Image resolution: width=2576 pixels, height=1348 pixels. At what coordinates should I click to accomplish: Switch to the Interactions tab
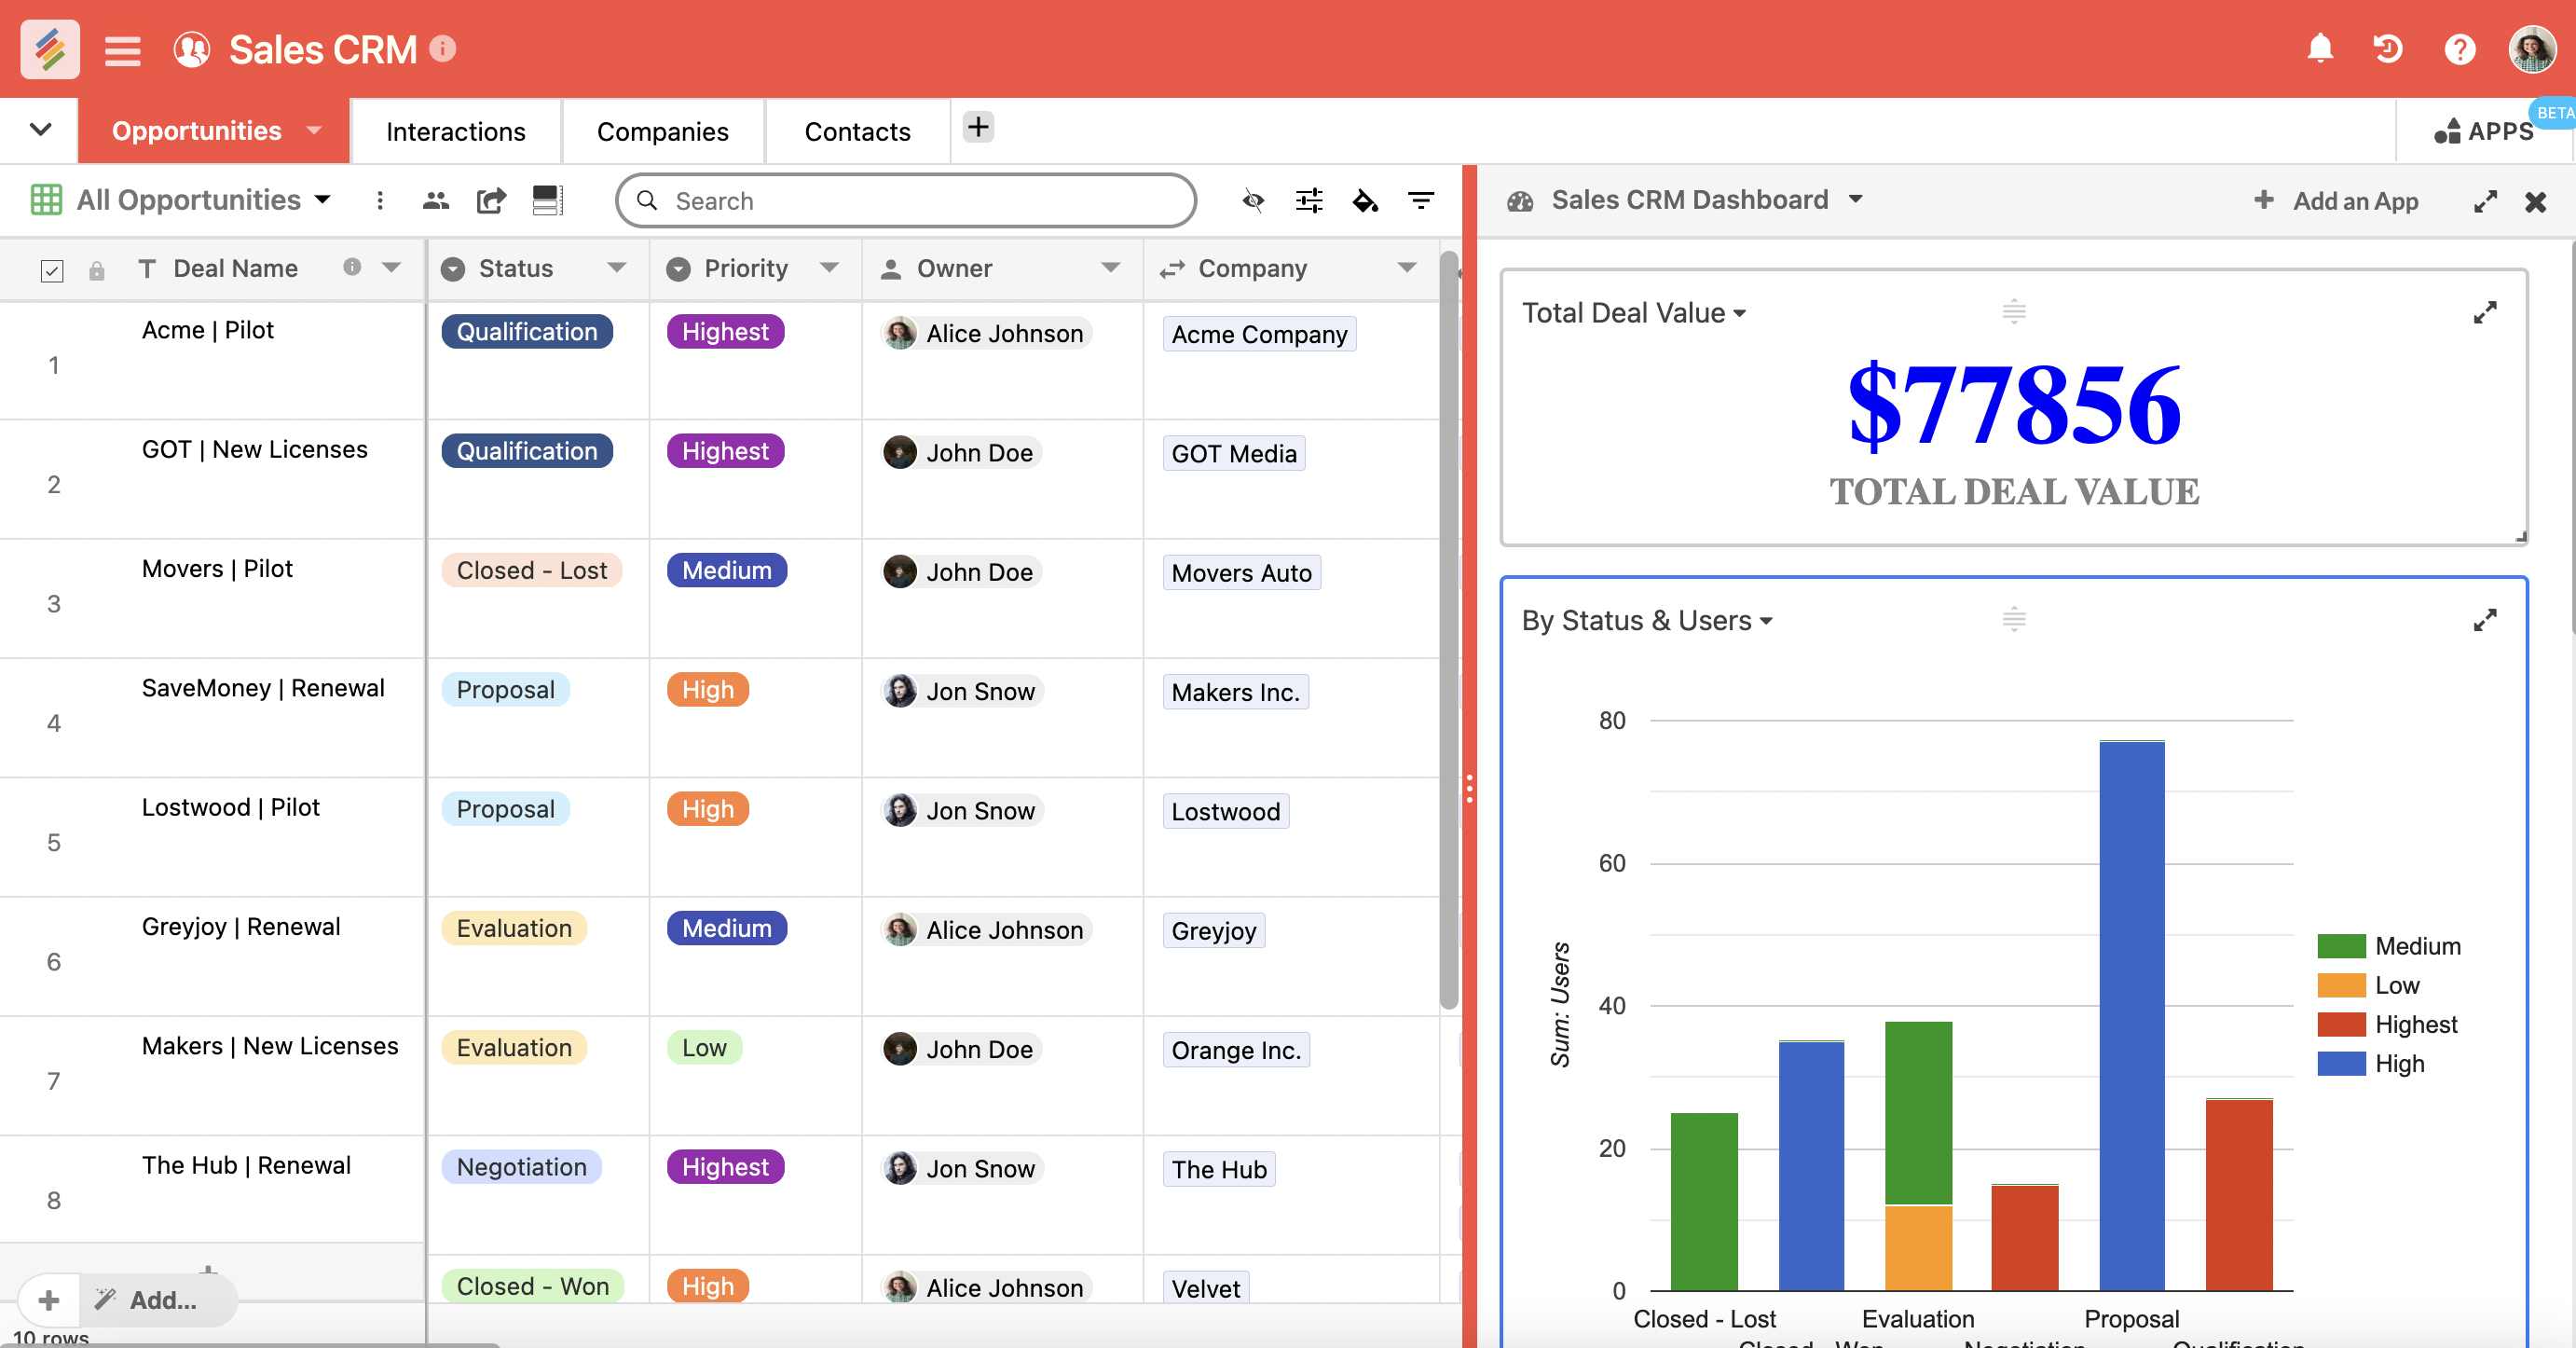click(x=456, y=131)
